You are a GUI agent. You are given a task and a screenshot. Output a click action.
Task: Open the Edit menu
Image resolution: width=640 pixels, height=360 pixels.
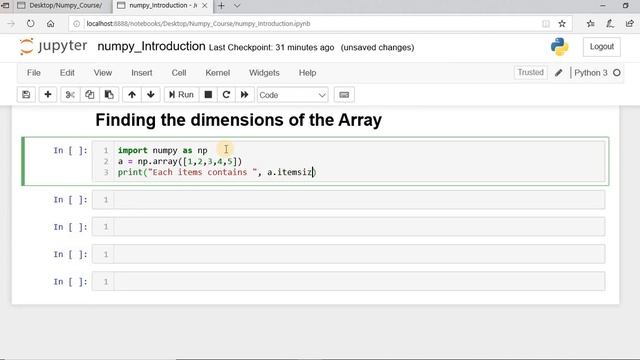click(67, 73)
